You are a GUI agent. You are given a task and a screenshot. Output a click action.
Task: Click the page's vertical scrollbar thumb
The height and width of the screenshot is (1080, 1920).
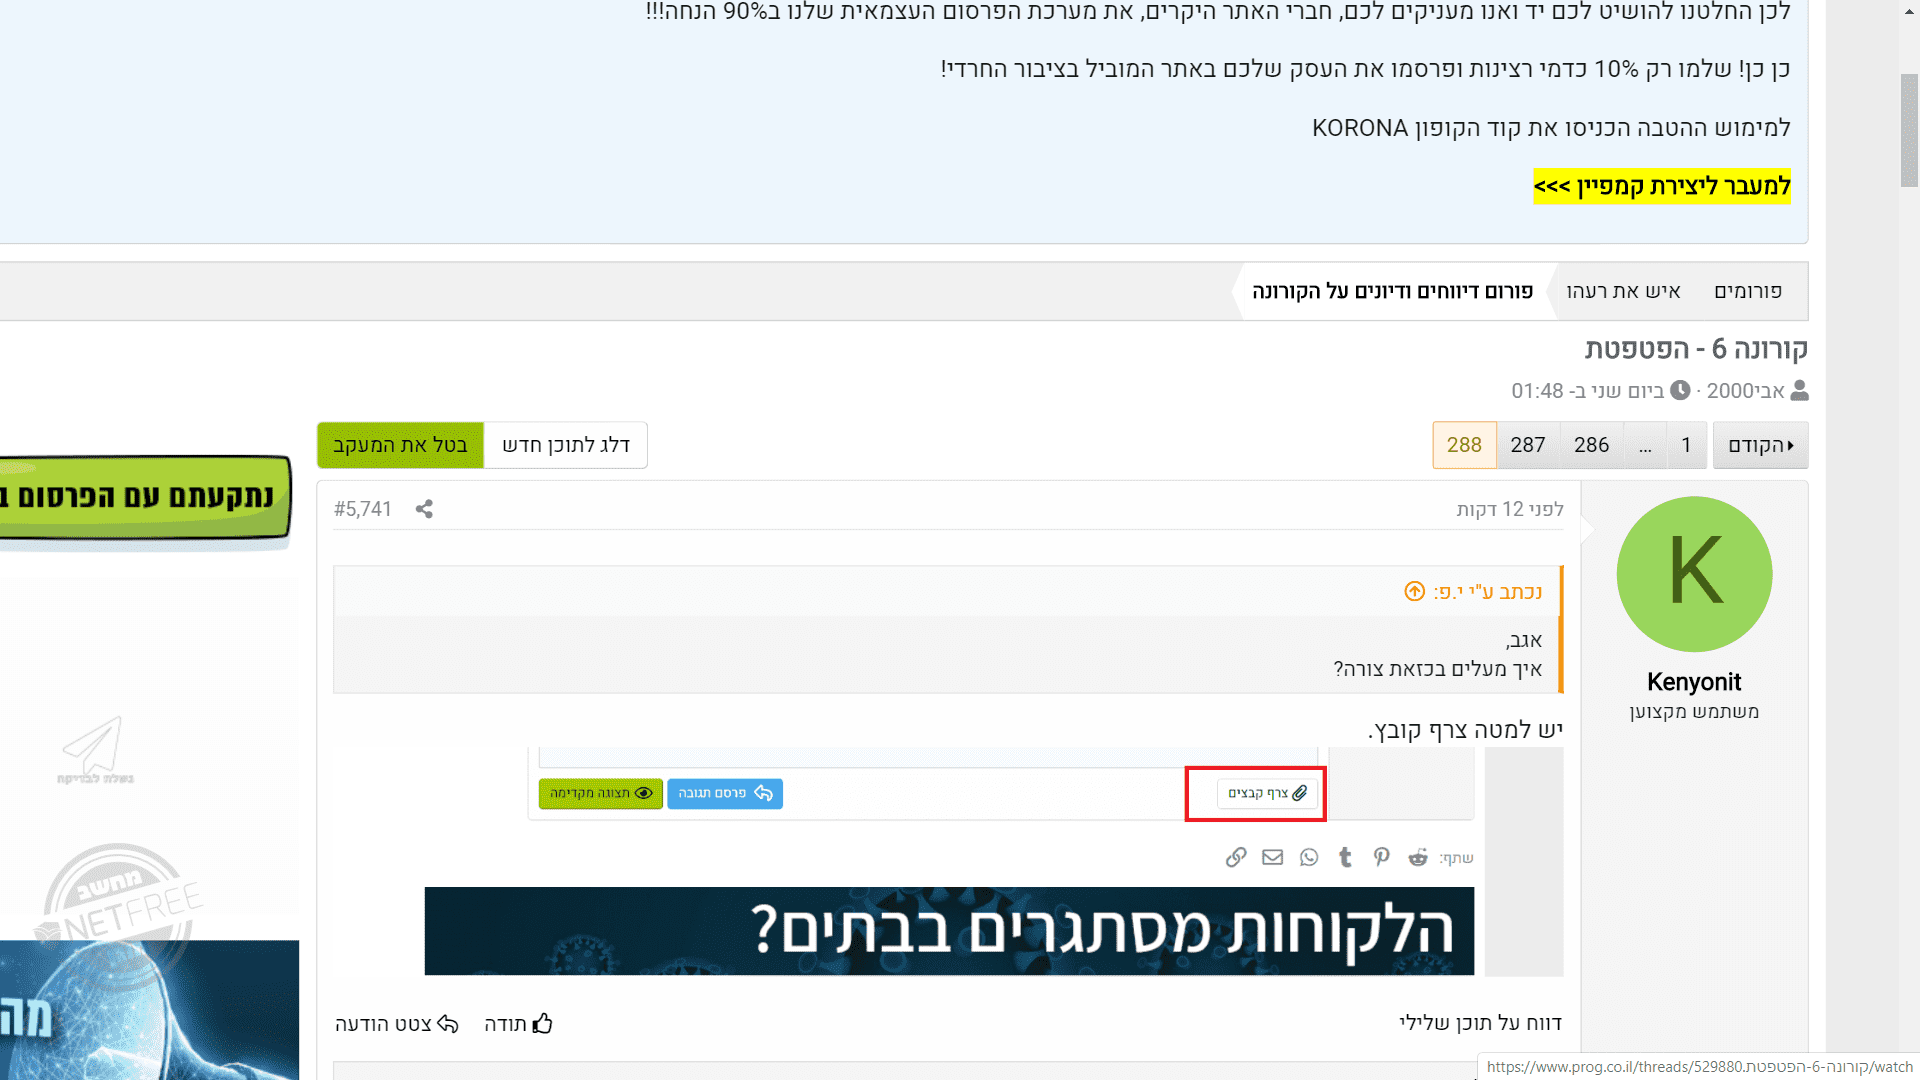click(x=1908, y=130)
